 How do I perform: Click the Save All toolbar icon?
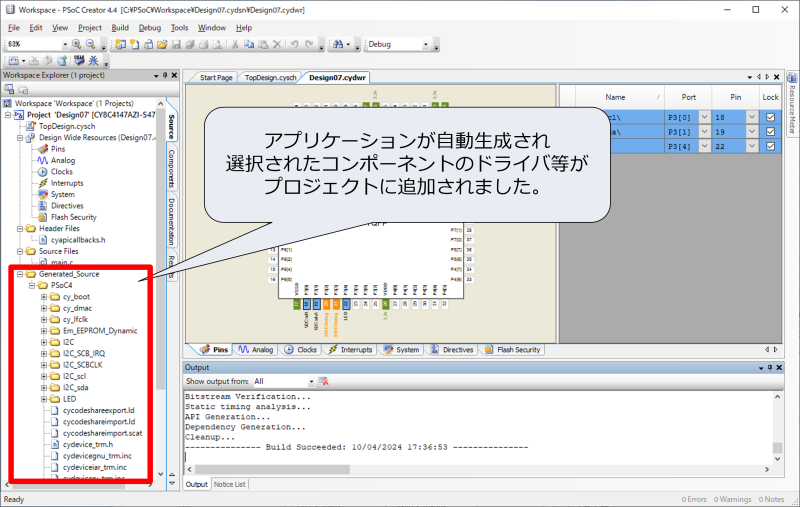pyautogui.click(x=190, y=44)
